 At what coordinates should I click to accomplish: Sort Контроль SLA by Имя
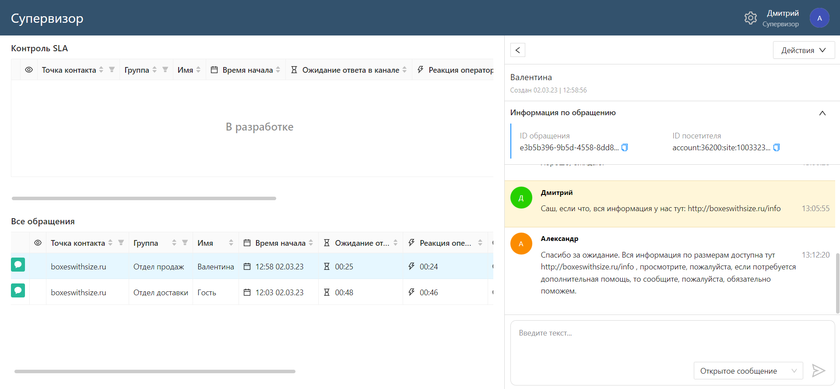click(x=198, y=70)
